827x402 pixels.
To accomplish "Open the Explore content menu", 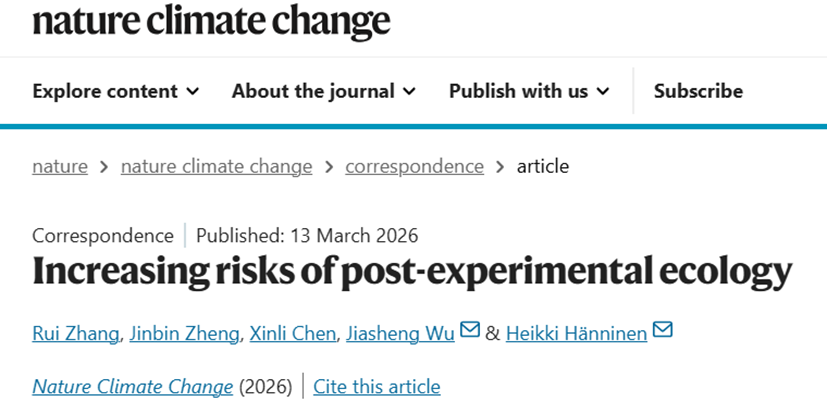I will point(106,91).
